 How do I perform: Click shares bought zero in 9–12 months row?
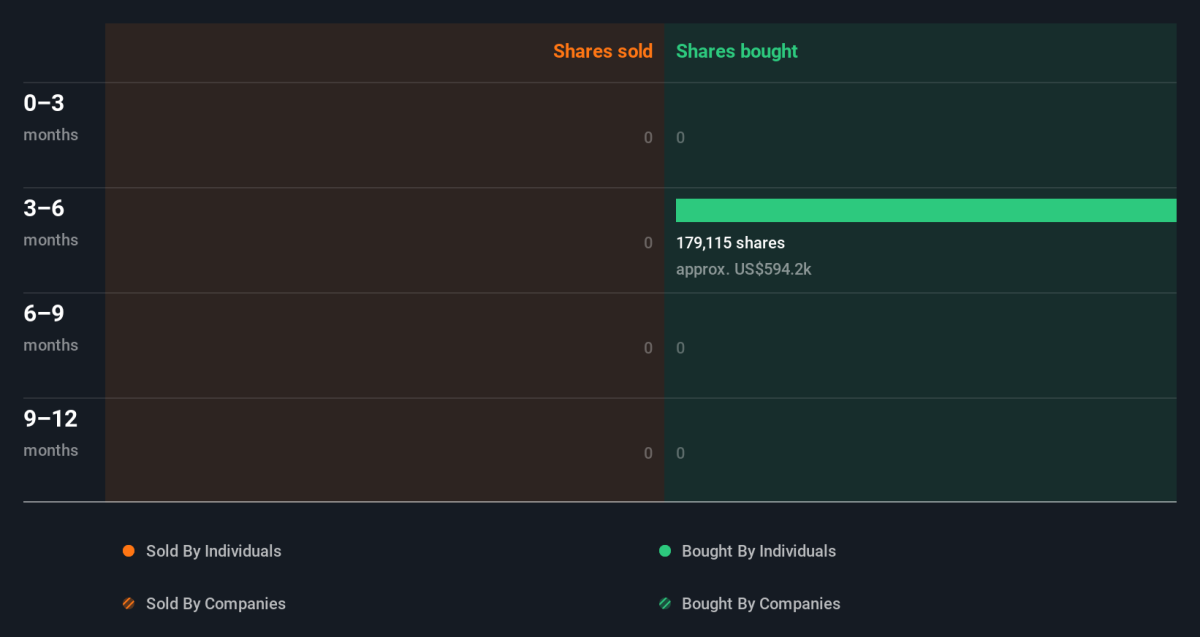[681, 453]
